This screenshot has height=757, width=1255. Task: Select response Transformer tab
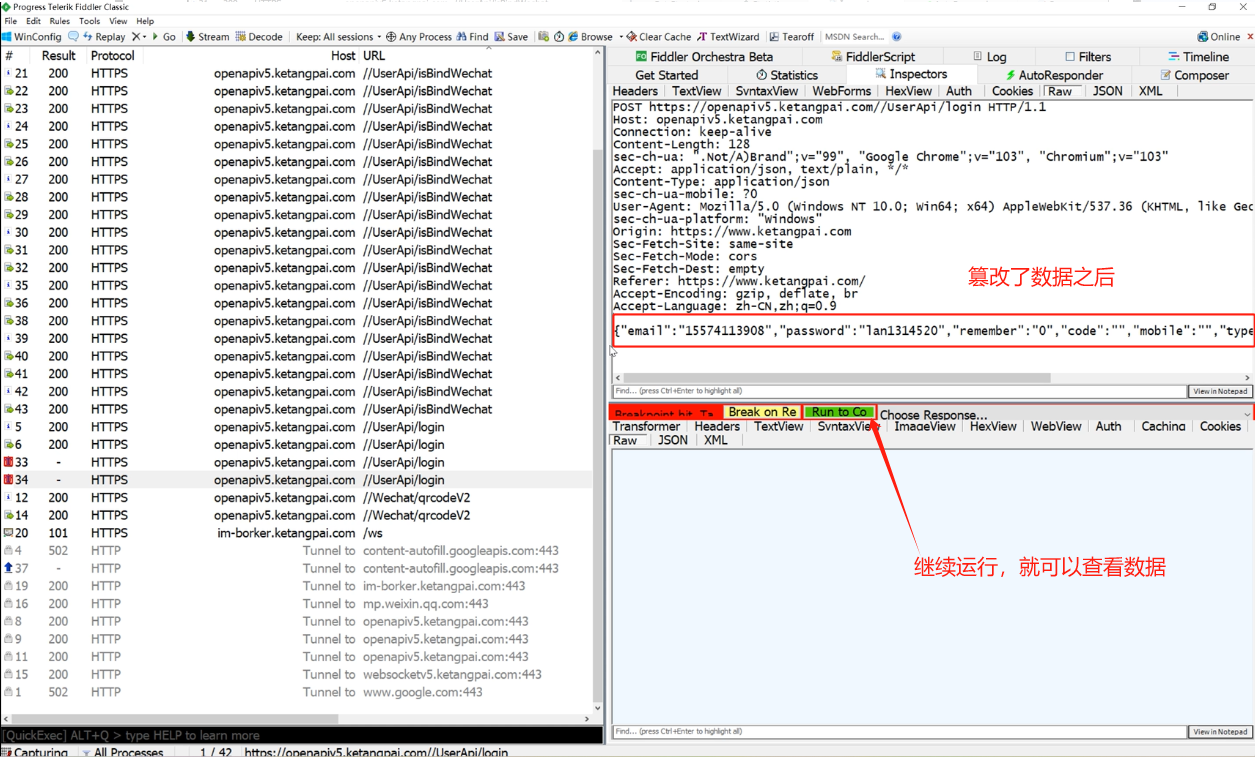pos(646,426)
